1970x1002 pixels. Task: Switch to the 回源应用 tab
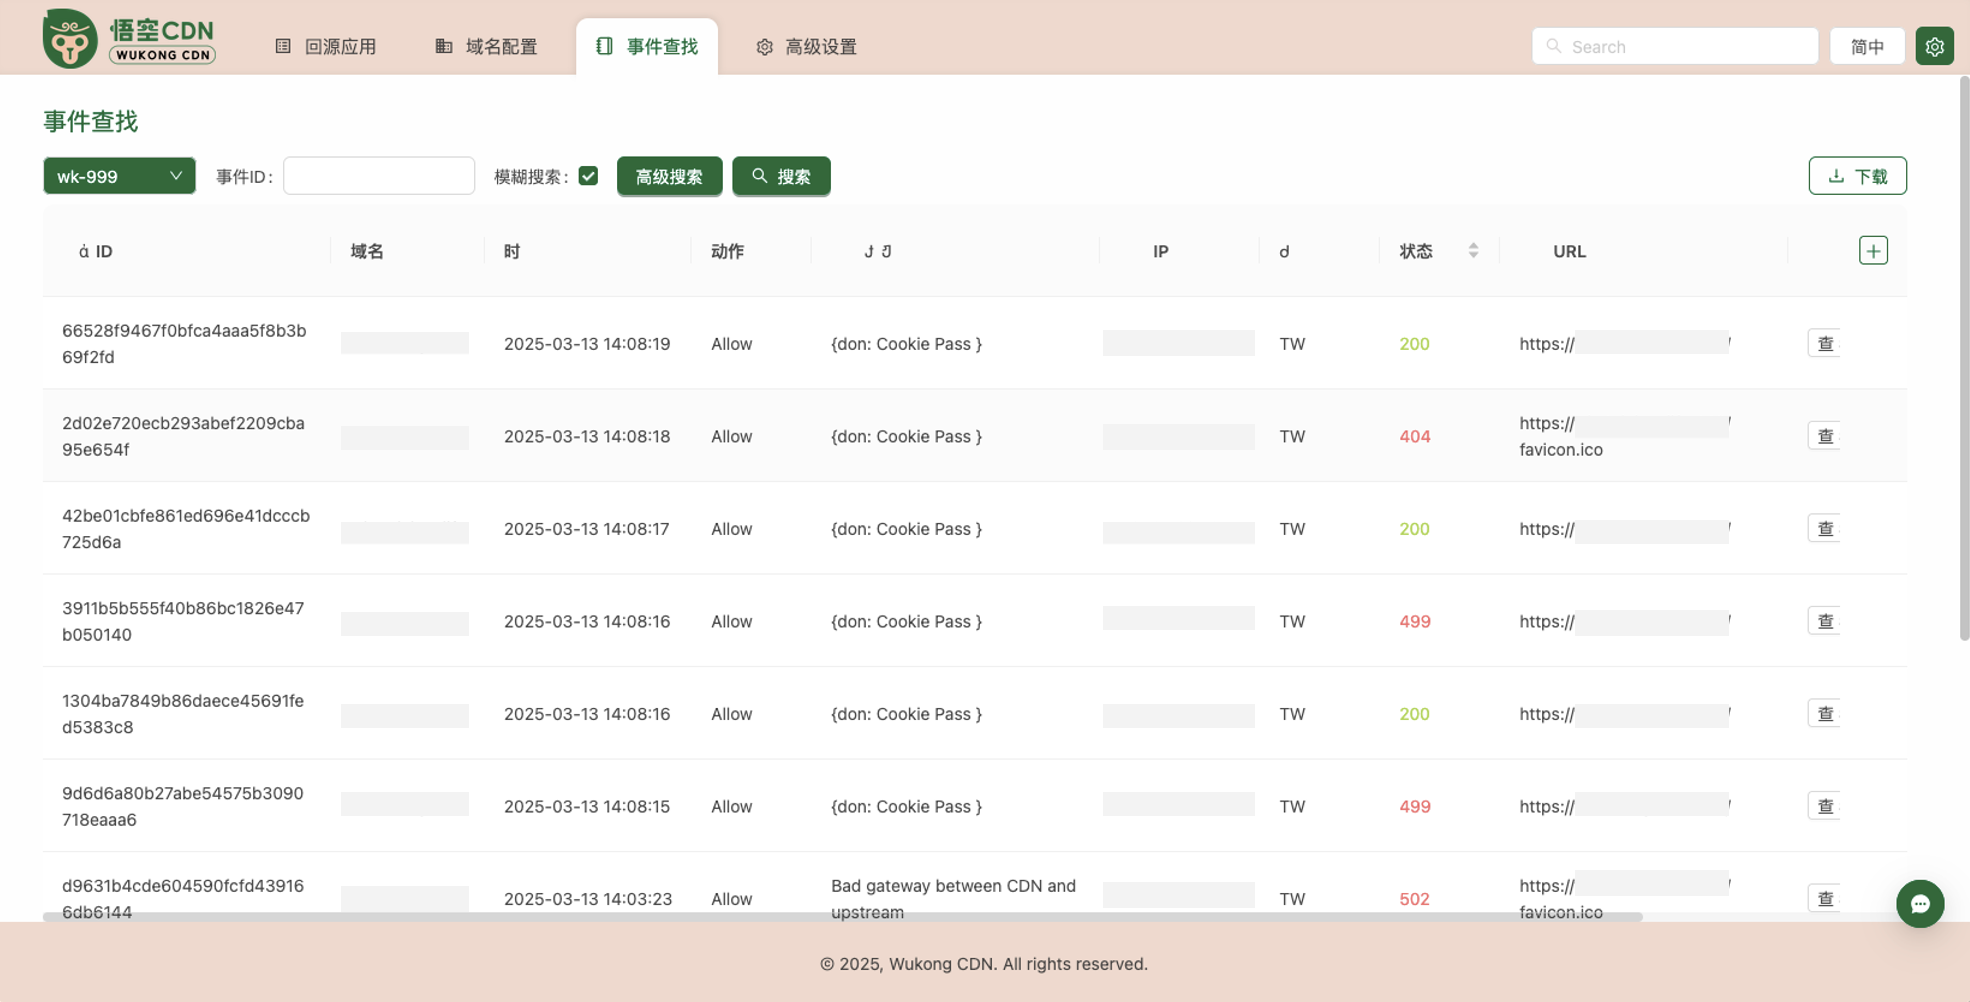(326, 46)
